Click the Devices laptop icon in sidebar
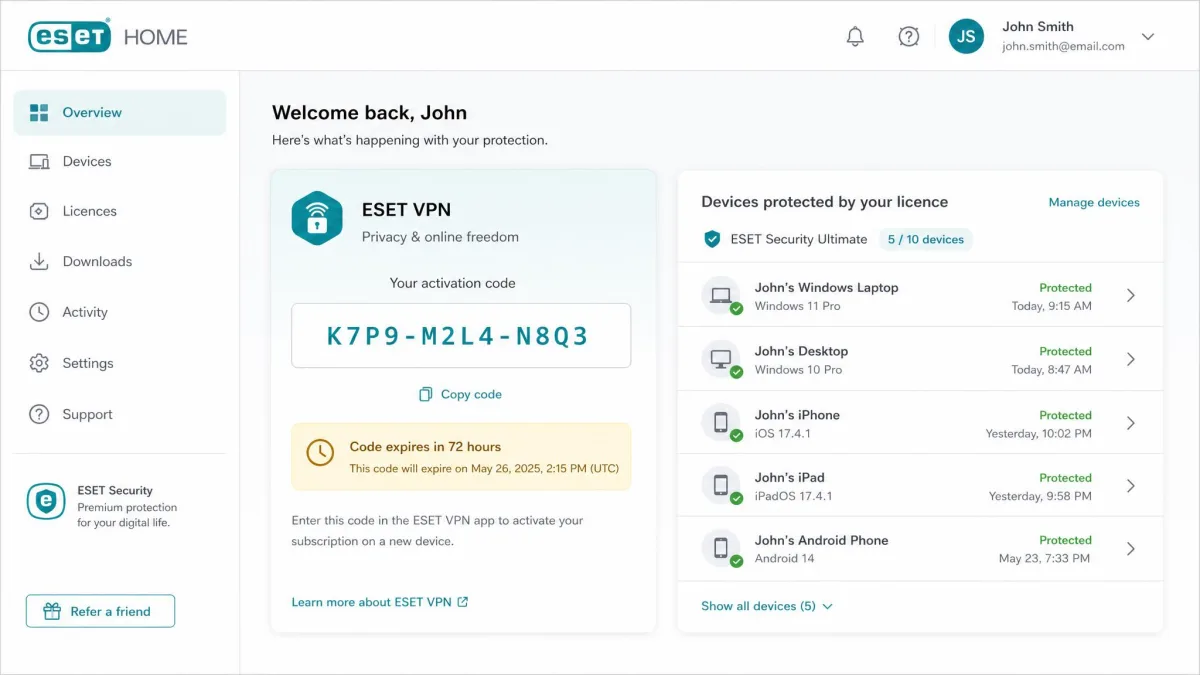The width and height of the screenshot is (1200, 675). pyautogui.click(x=39, y=162)
